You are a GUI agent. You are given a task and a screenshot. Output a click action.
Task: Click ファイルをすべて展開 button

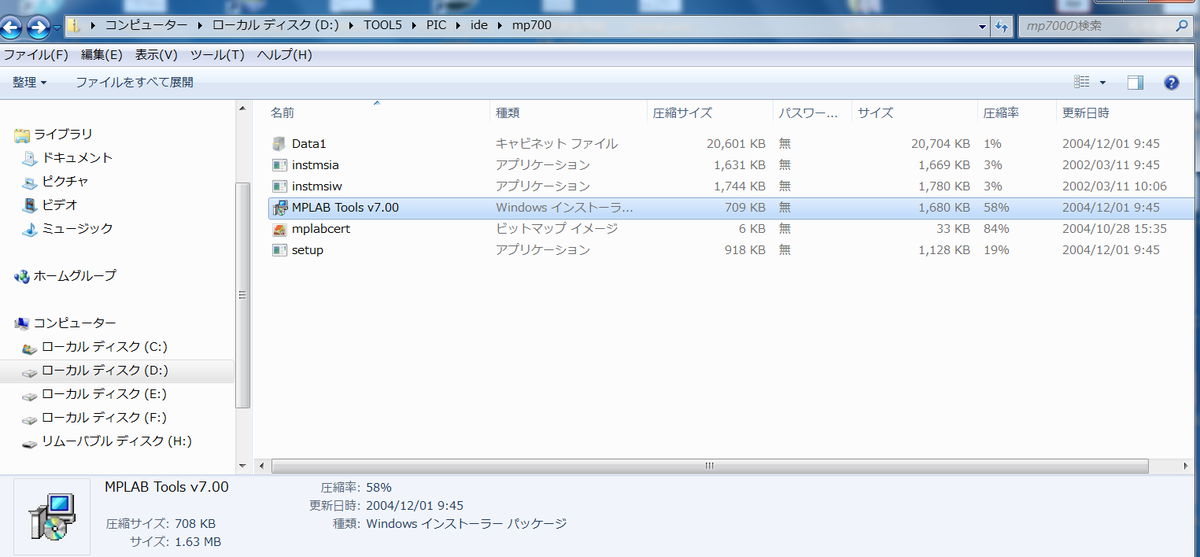coord(134,82)
